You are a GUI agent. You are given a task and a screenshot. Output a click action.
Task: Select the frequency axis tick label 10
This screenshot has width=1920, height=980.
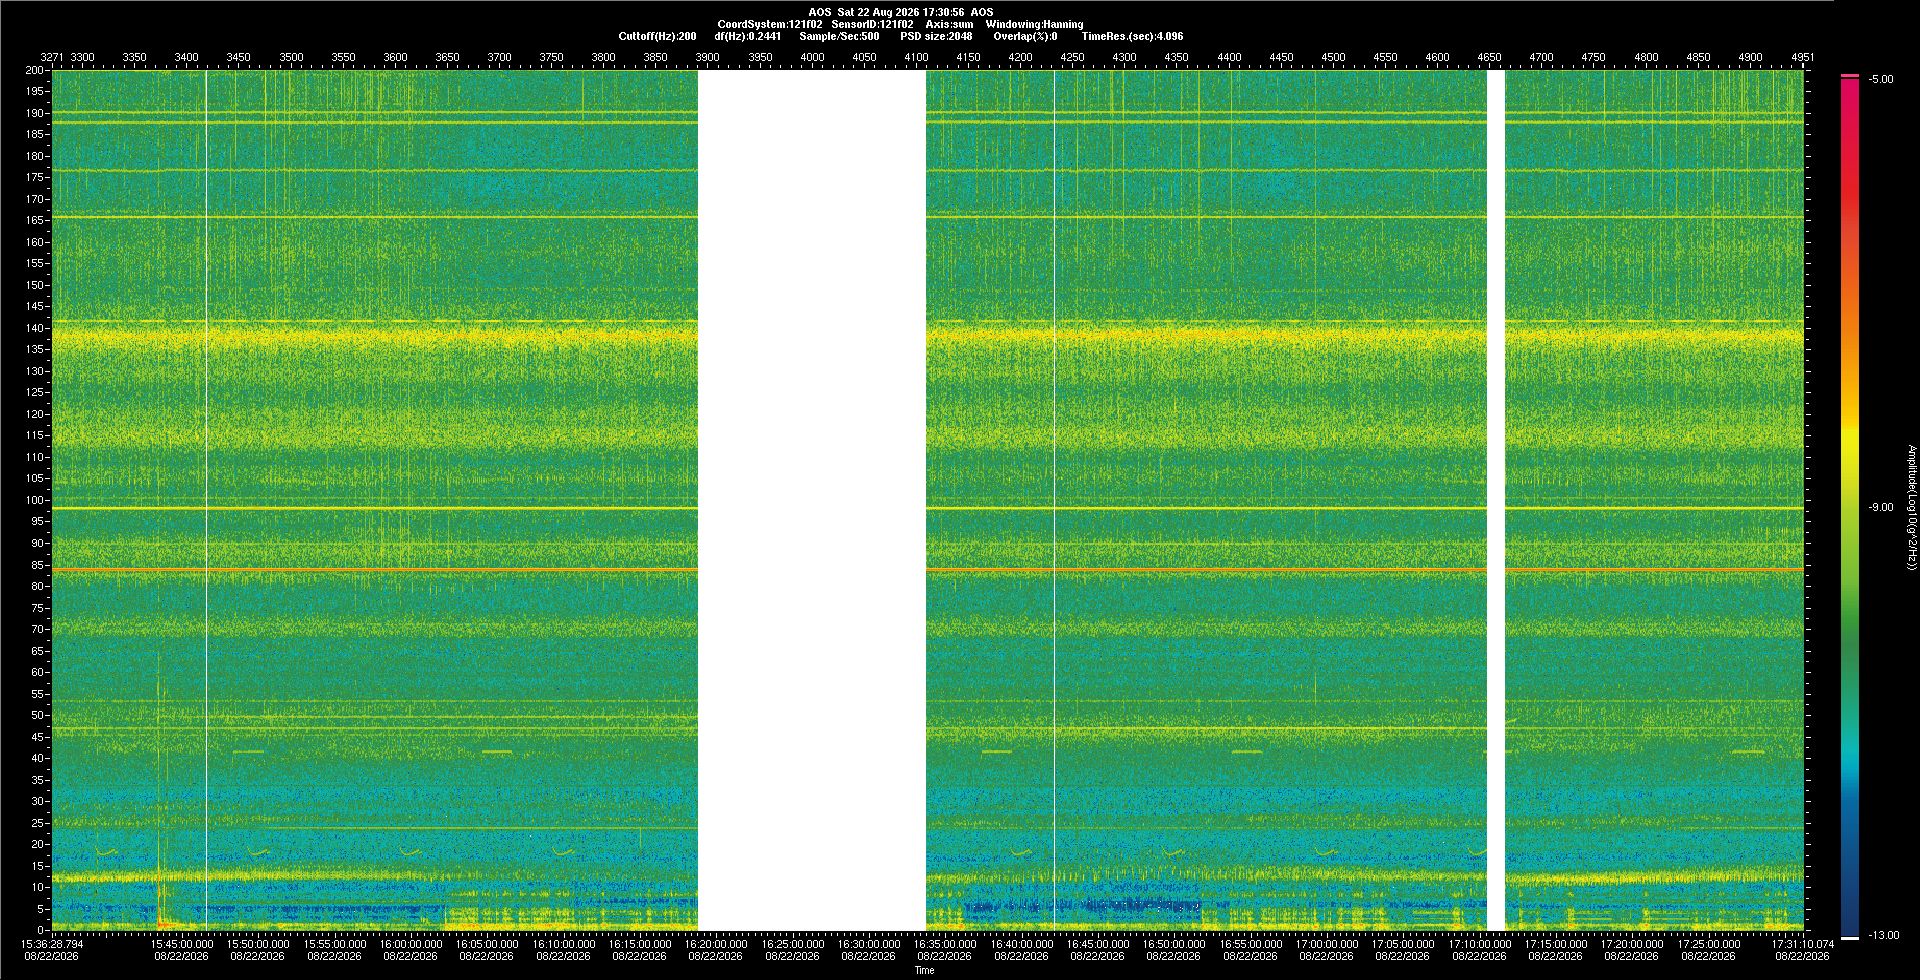coord(38,887)
